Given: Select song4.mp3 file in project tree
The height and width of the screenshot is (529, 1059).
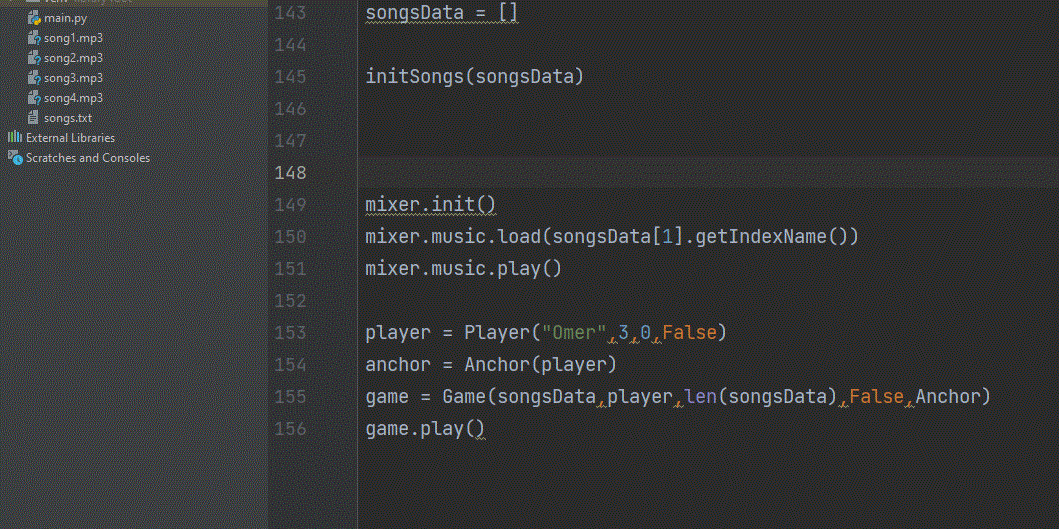Looking at the screenshot, I should (74, 98).
